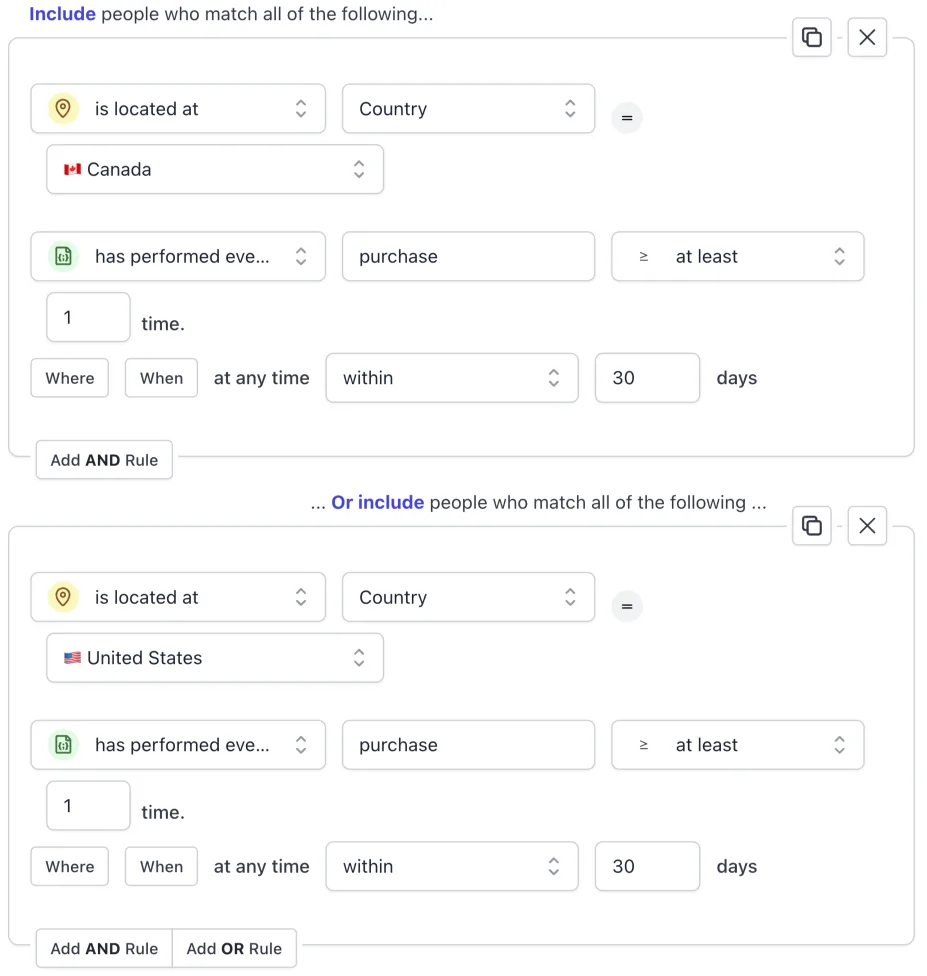Open the Canada country dropdown
Viewport: 927px width, 976px height.
tap(215, 169)
